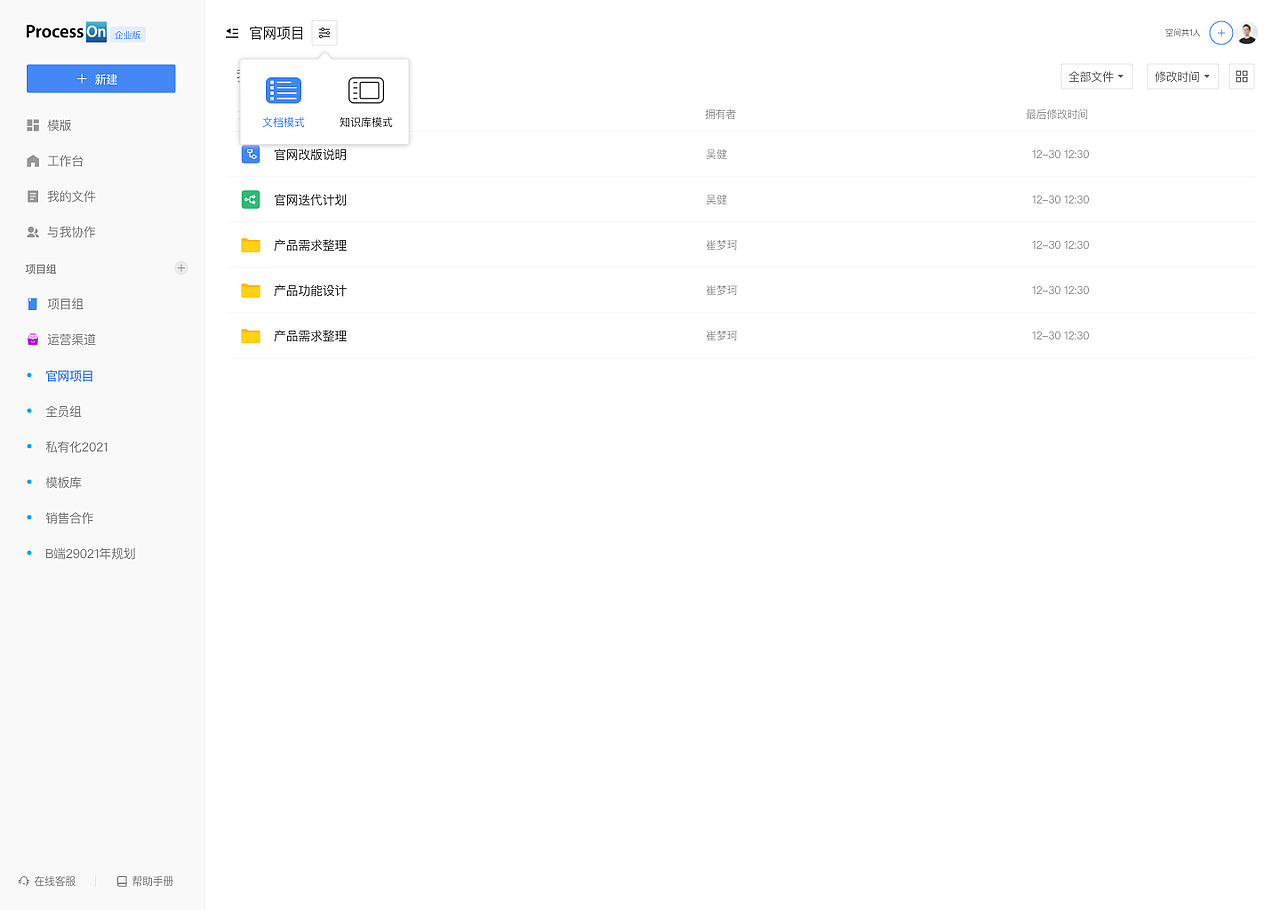Viewport: 1280px width, 910px height.
Task: Click the 与我协作 people icon
Action: point(33,232)
